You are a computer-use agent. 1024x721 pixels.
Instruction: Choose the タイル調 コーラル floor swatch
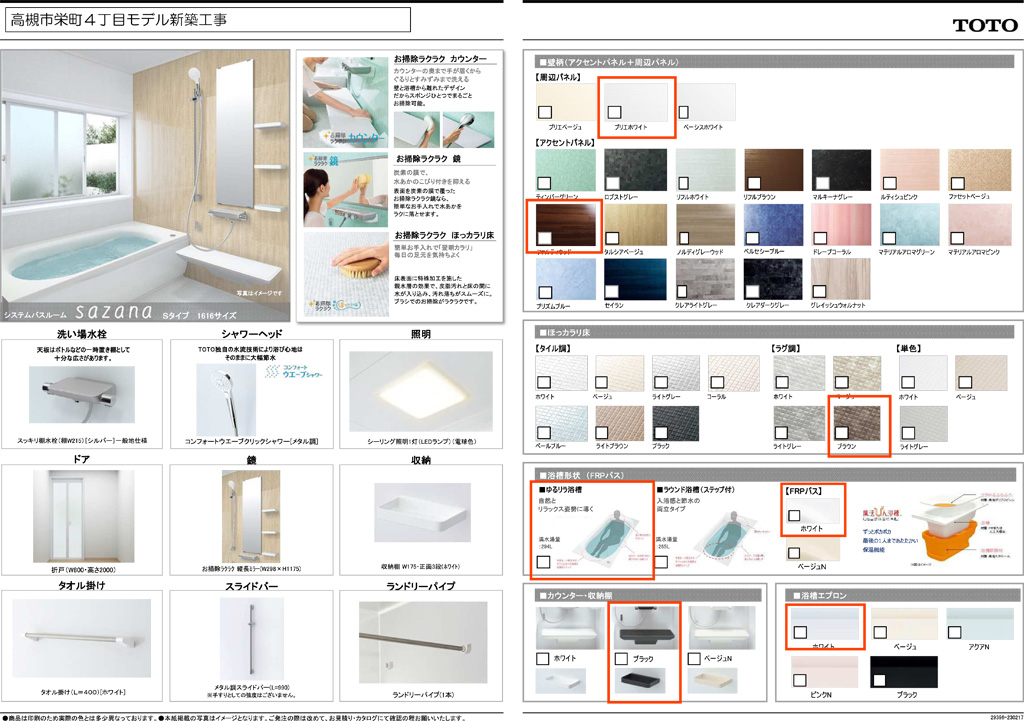734,373
